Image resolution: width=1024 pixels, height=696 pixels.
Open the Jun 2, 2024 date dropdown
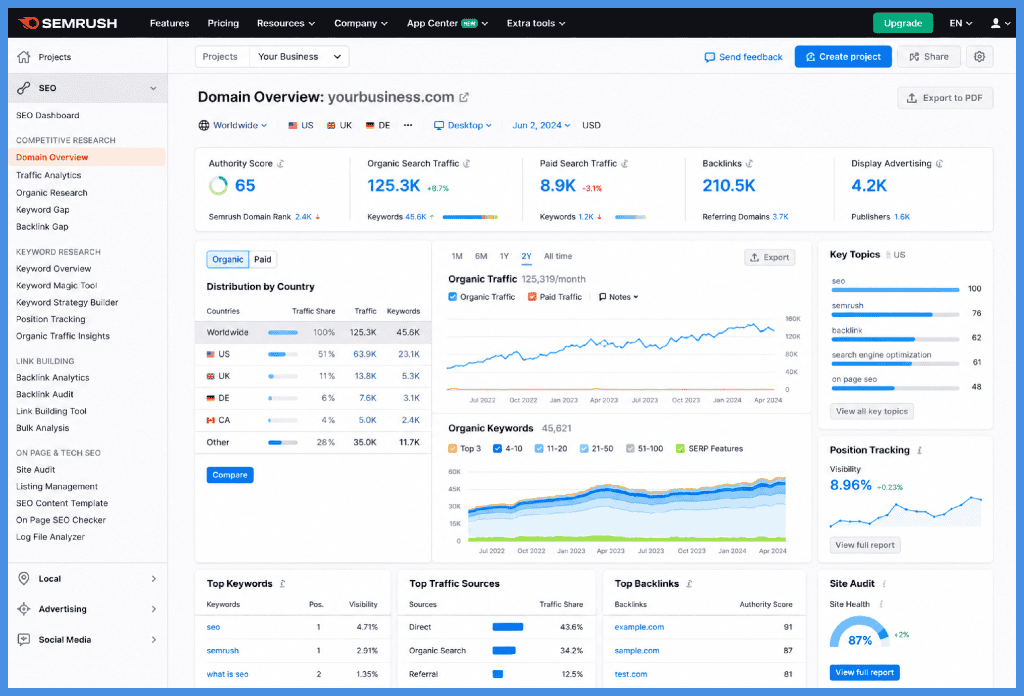point(541,125)
